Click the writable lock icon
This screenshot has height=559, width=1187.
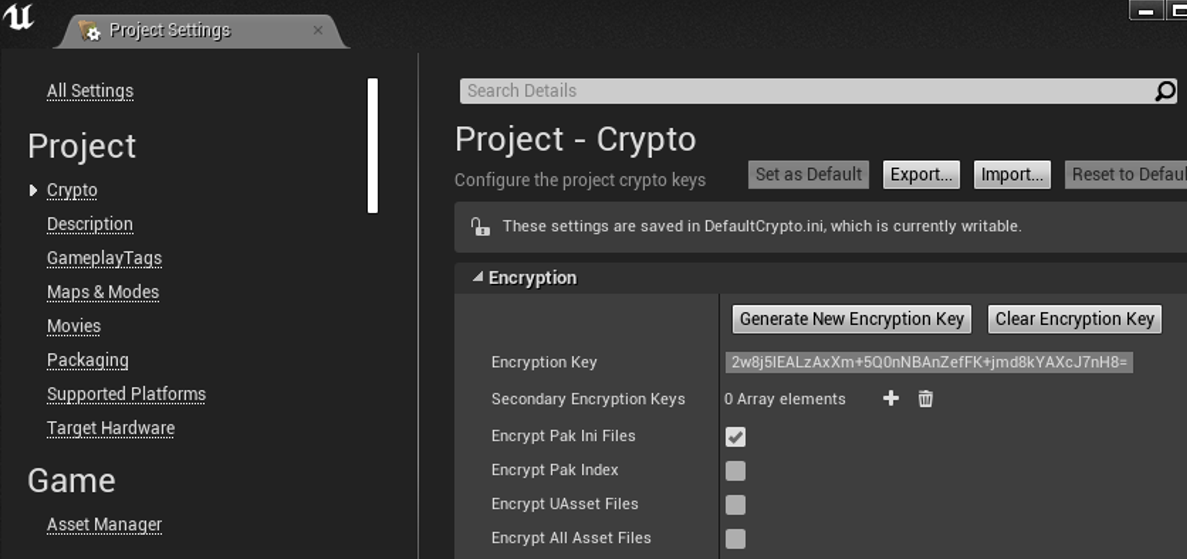click(480, 226)
